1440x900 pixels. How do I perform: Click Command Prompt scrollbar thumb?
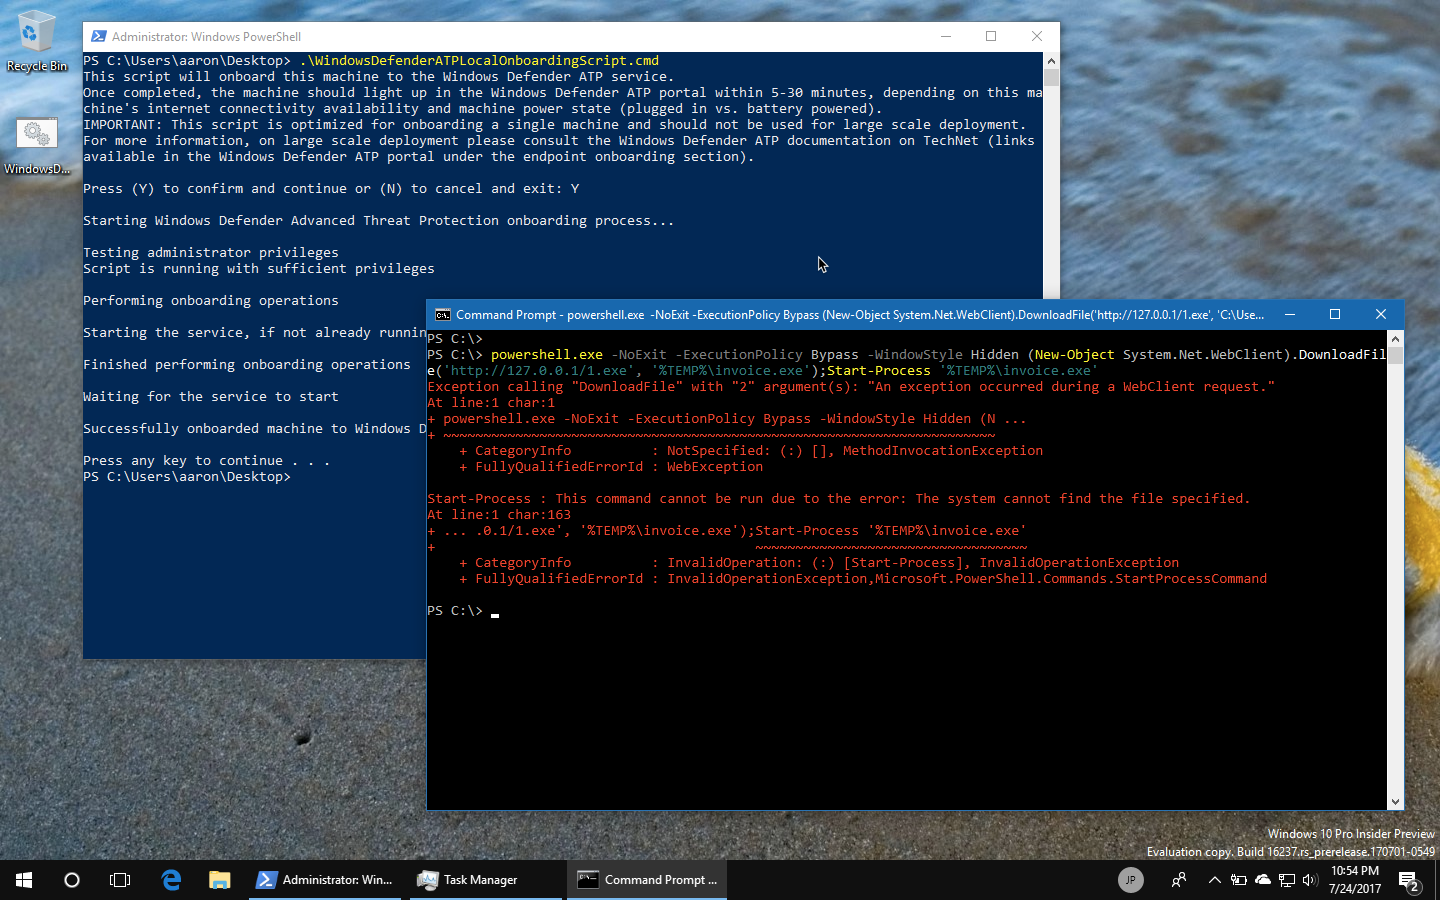pos(1395,355)
